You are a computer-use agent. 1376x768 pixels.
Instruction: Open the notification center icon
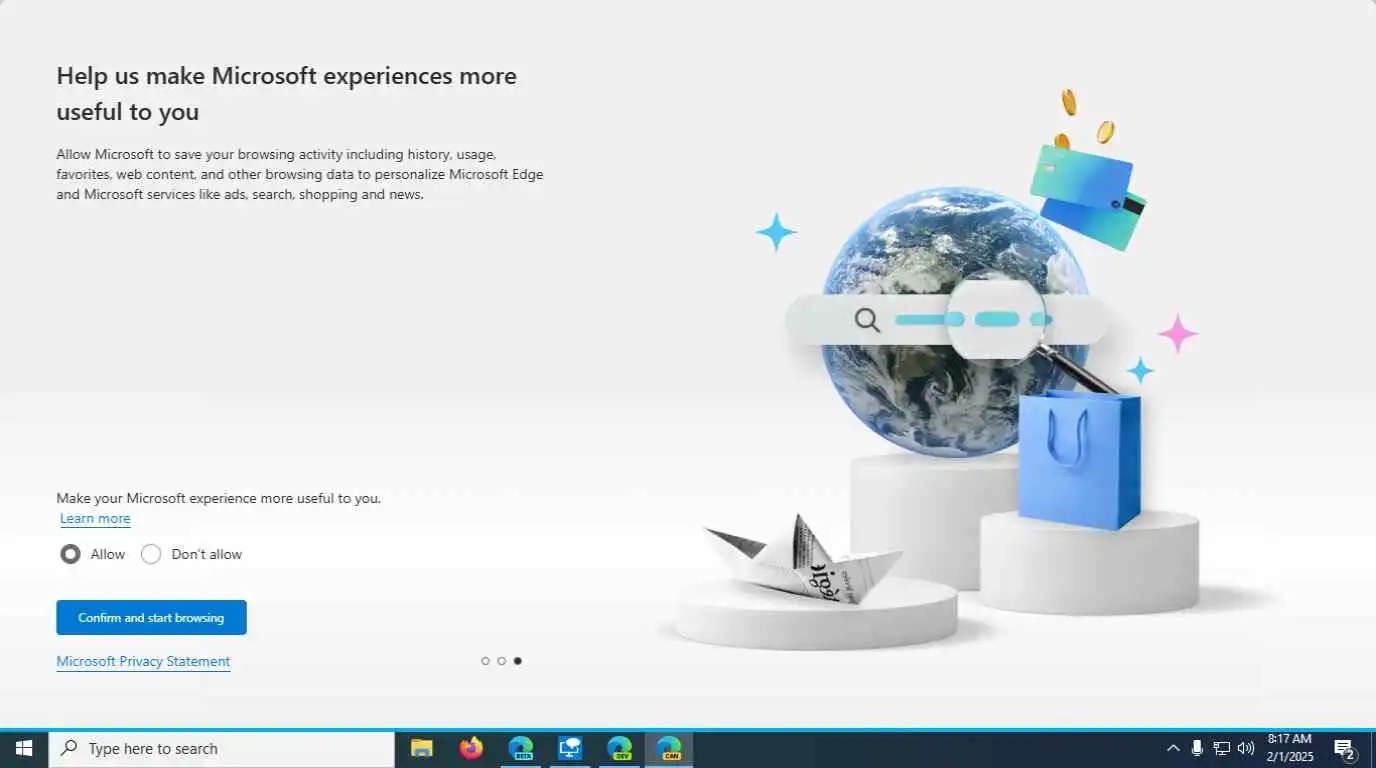pos(1345,749)
